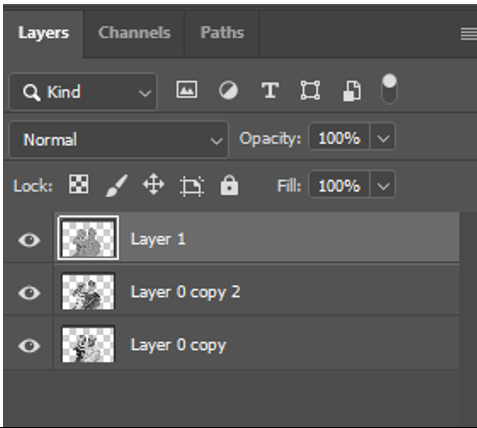Click the Opacity 100% value field
The image size is (477, 428).
click(339, 137)
